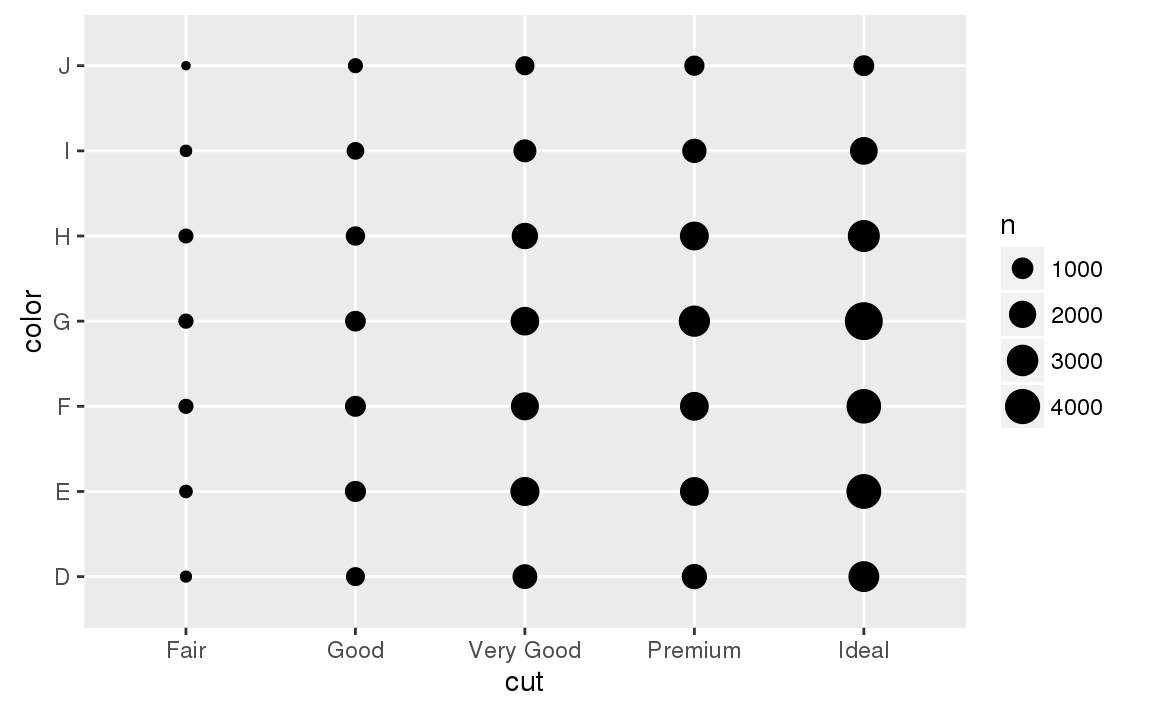Viewport: 1152px width, 711px height.
Task: Click the "Very Good" x-axis label
Action: (x=525, y=651)
